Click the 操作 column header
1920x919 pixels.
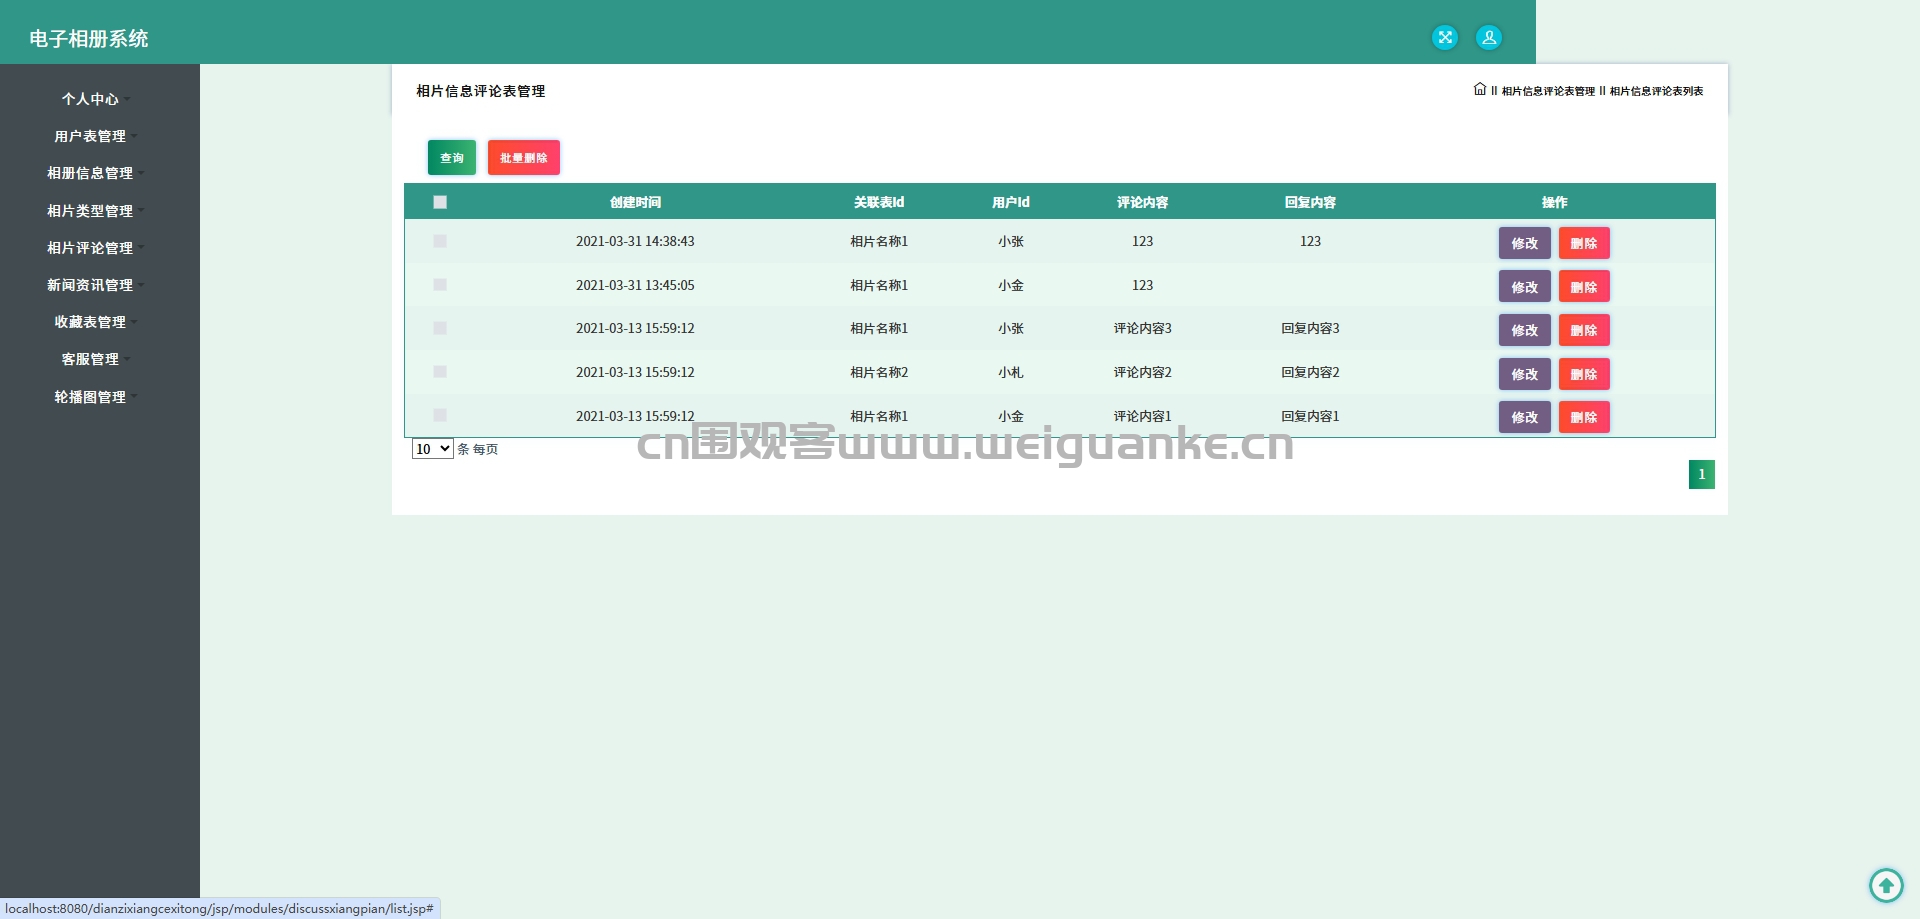(x=1555, y=202)
